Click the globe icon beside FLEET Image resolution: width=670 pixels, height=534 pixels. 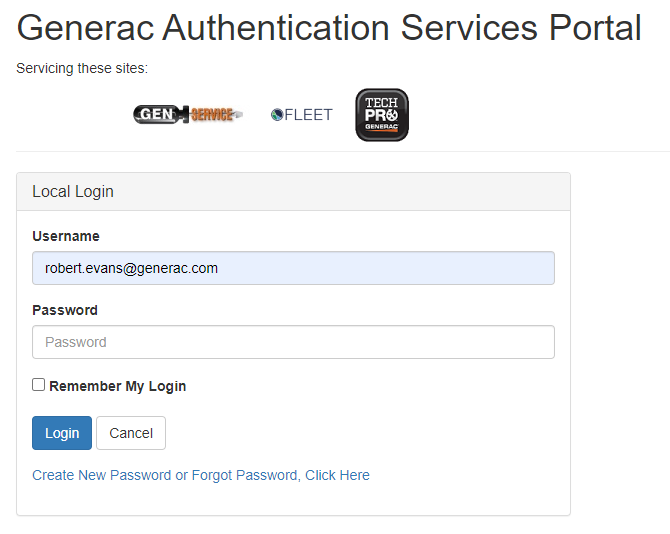click(277, 115)
